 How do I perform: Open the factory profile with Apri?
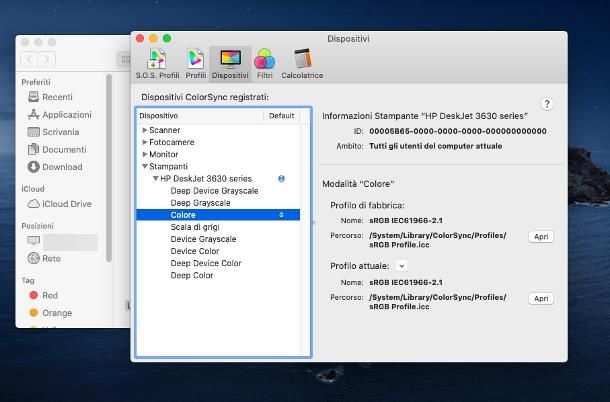point(541,237)
